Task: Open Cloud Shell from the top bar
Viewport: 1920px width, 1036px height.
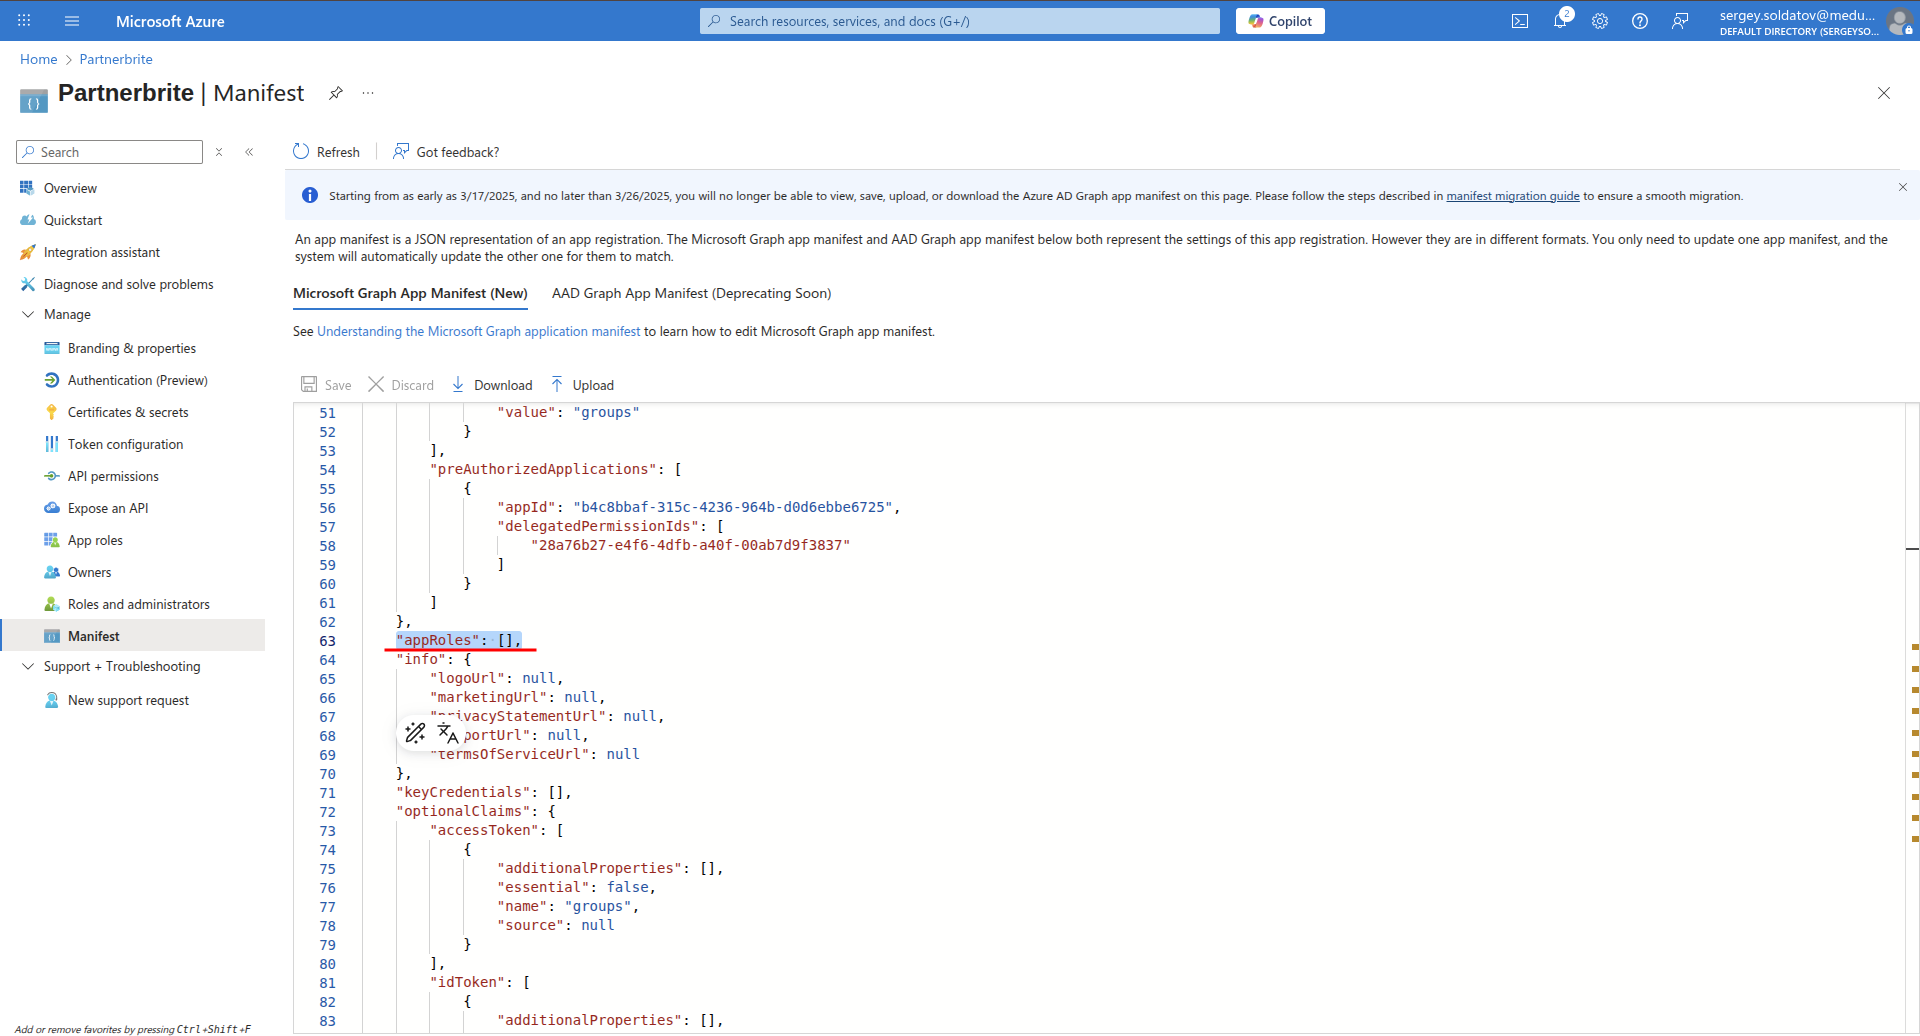Action: 1520,21
